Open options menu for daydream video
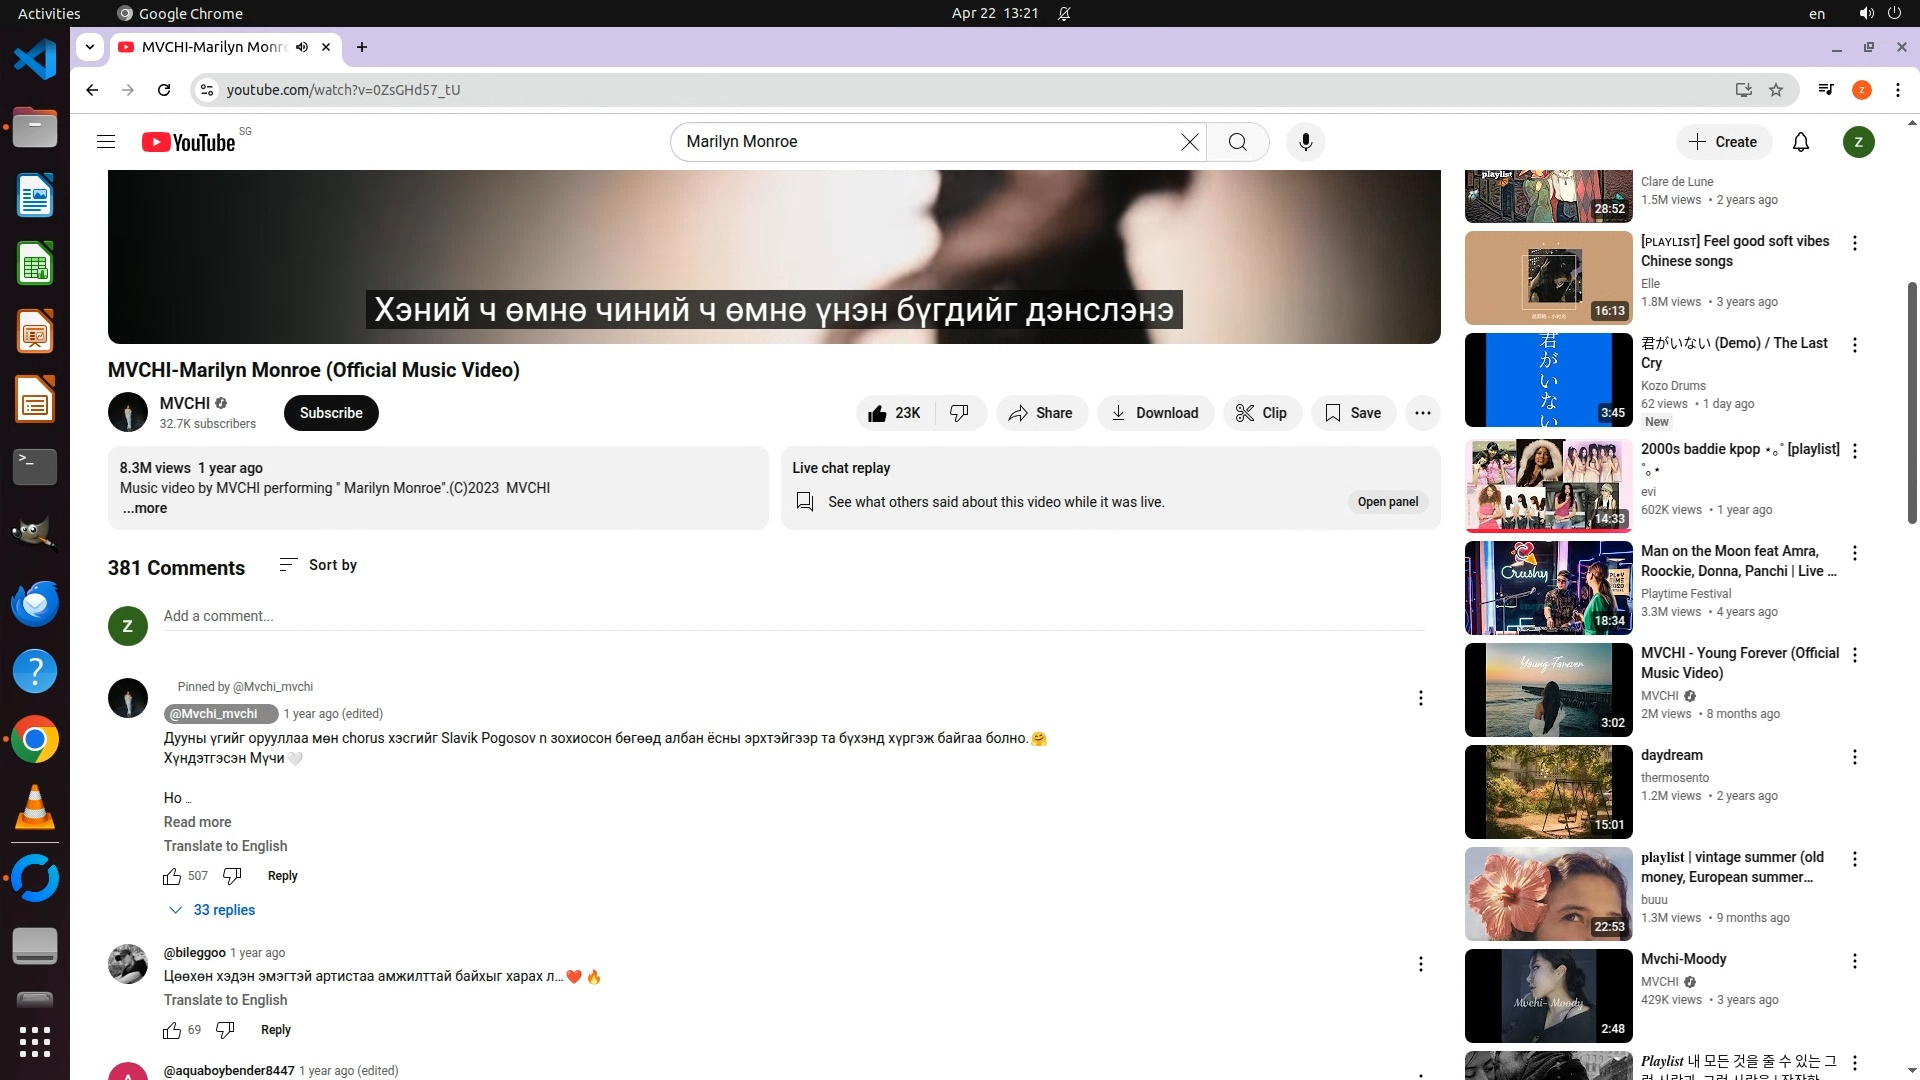1920x1080 pixels. point(1854,757)
